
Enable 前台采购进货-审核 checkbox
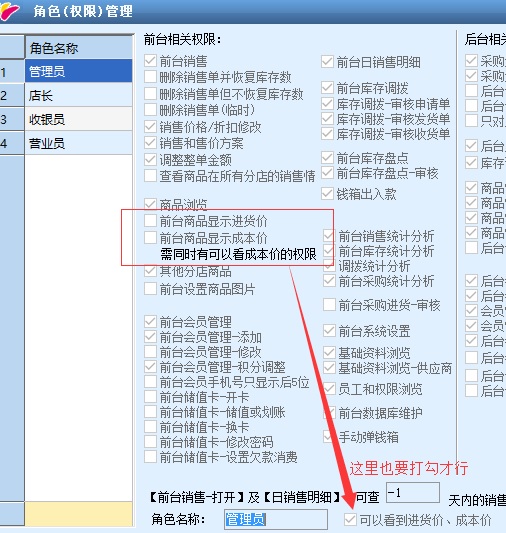329,305
